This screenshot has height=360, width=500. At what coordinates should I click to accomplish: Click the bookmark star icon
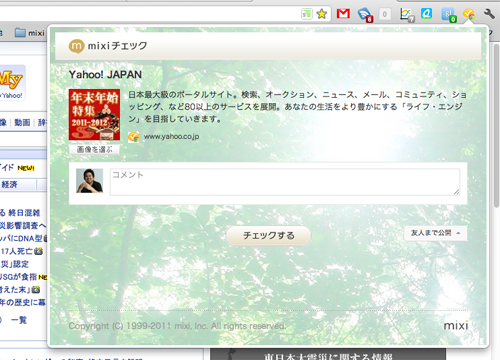point(322,14)
